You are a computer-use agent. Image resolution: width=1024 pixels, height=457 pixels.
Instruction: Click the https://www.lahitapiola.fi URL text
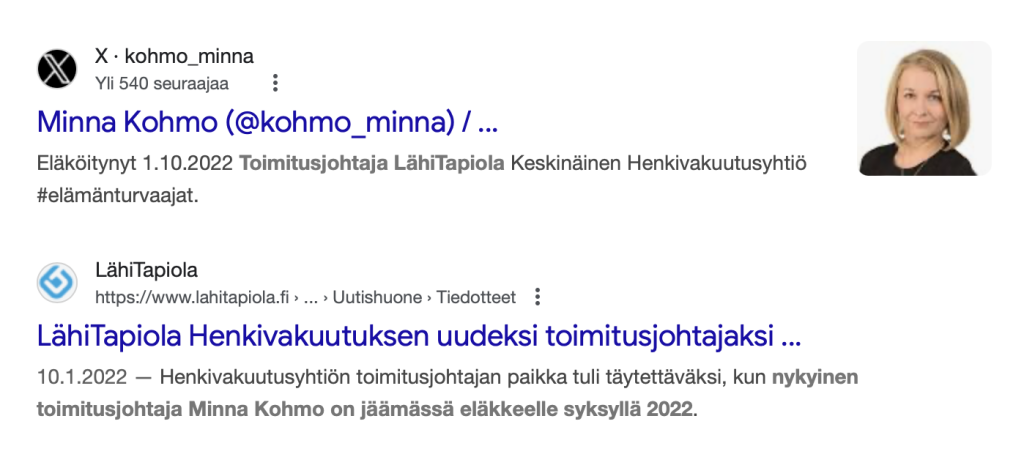(x=192, y=298)
